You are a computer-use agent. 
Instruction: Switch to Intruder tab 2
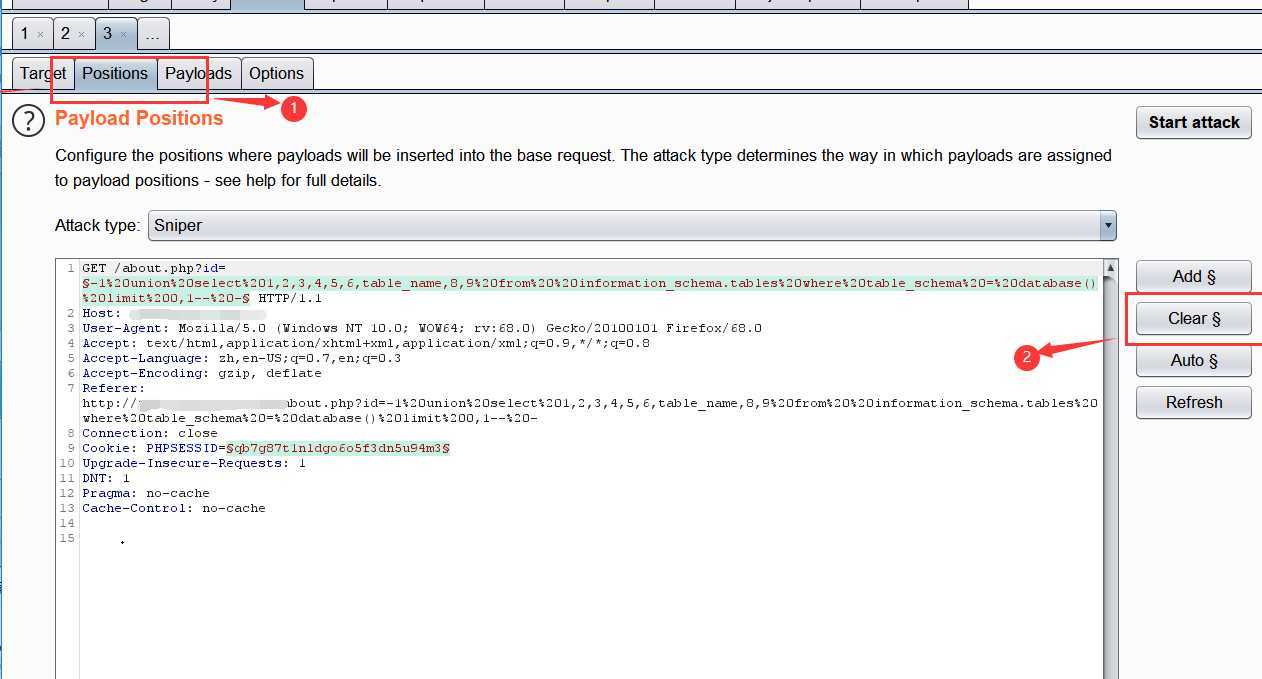pyautogui.click(x=65, y=33)
